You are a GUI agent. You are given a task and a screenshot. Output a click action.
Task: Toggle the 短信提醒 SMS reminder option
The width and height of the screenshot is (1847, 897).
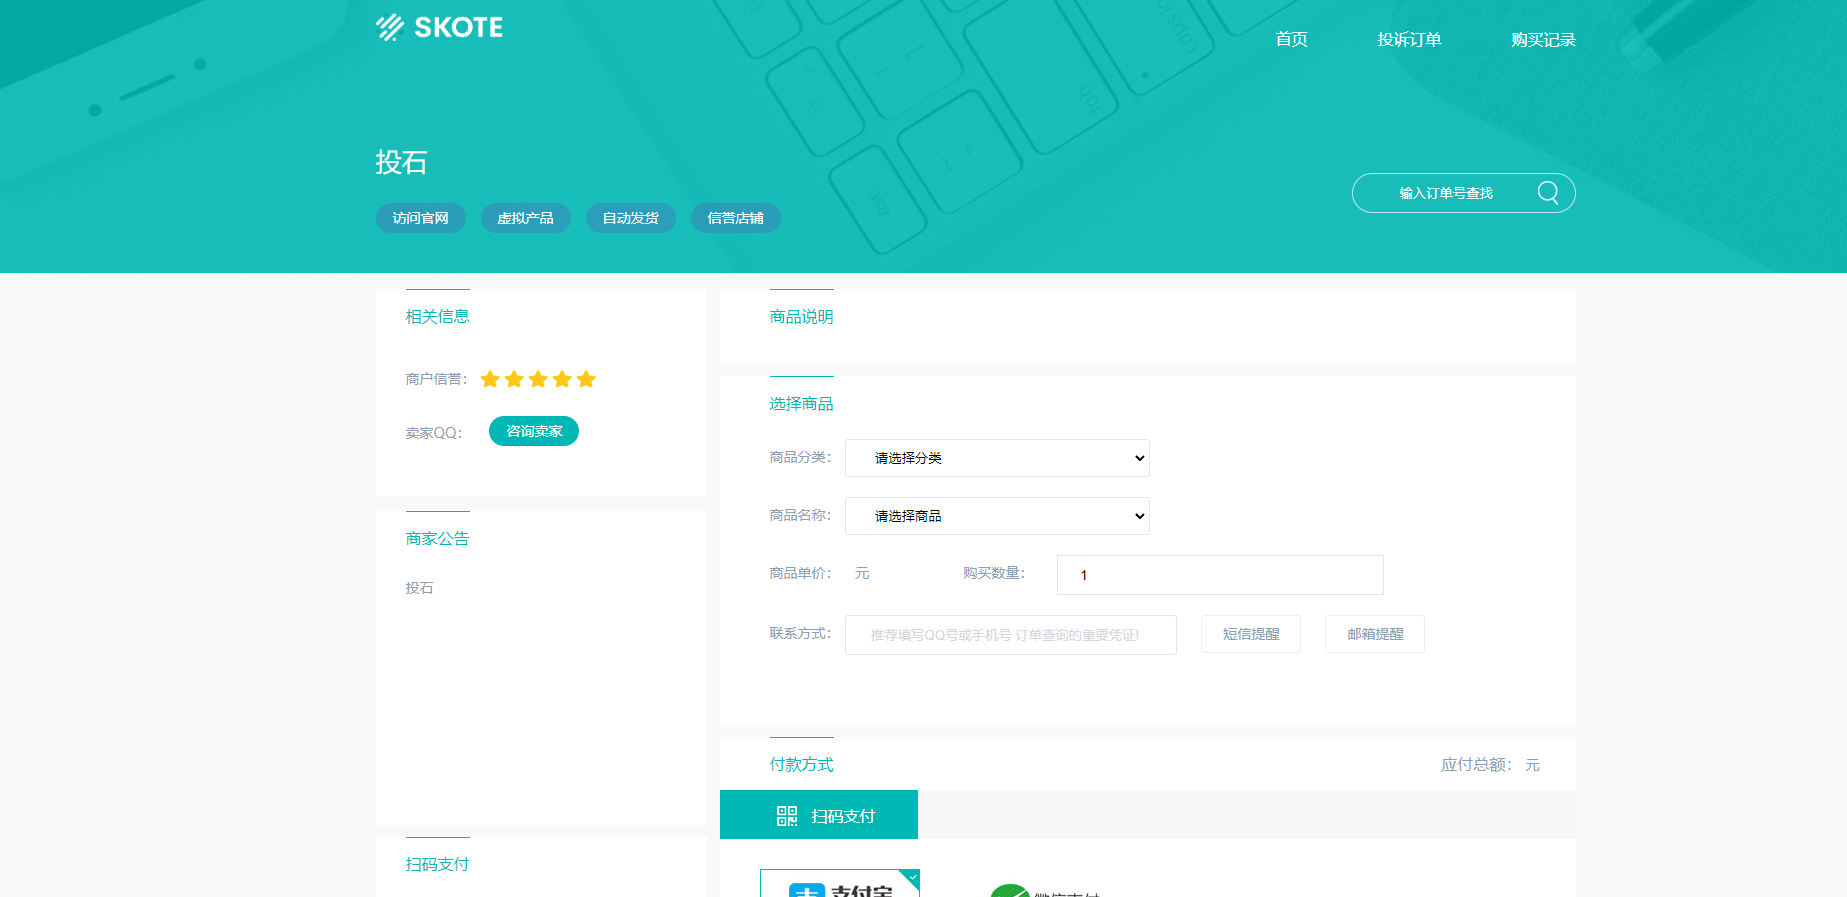(1250, 634)
